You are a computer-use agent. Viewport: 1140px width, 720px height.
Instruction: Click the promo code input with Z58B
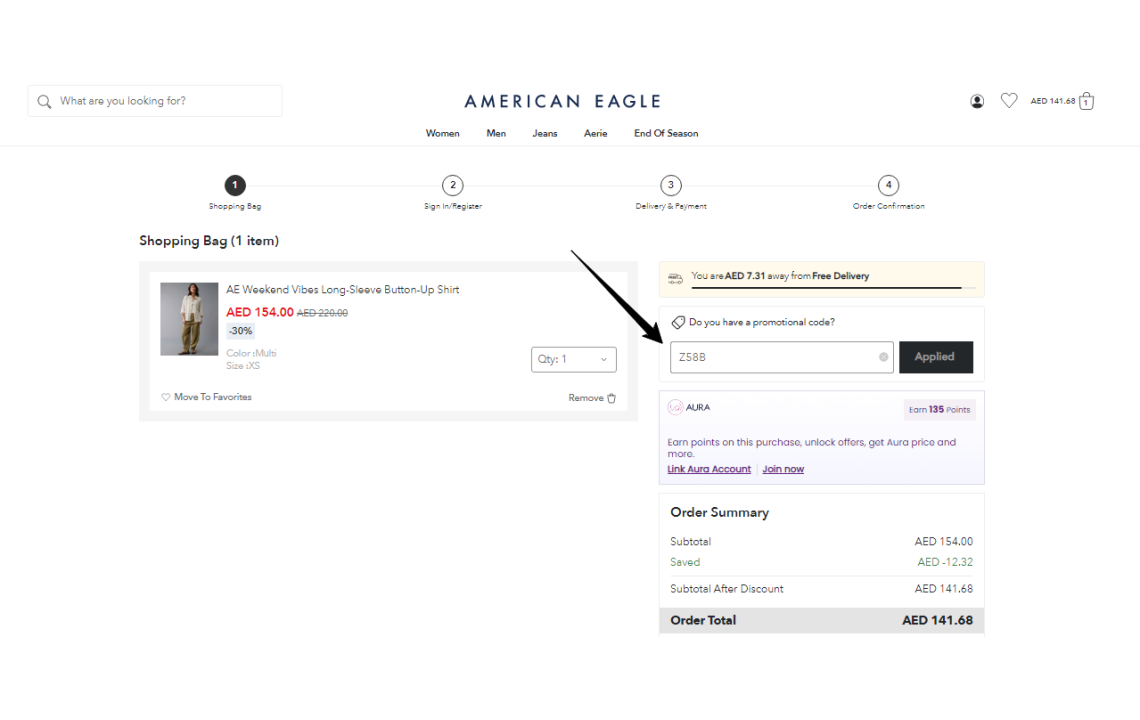coord(782,357)
